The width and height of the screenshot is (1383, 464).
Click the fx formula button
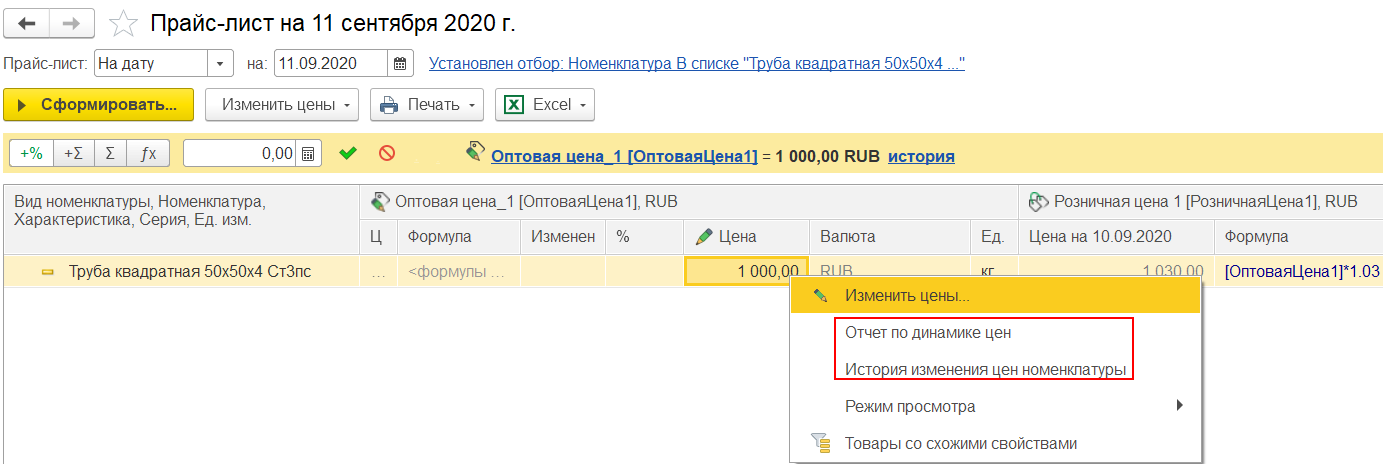pos(148,154)
